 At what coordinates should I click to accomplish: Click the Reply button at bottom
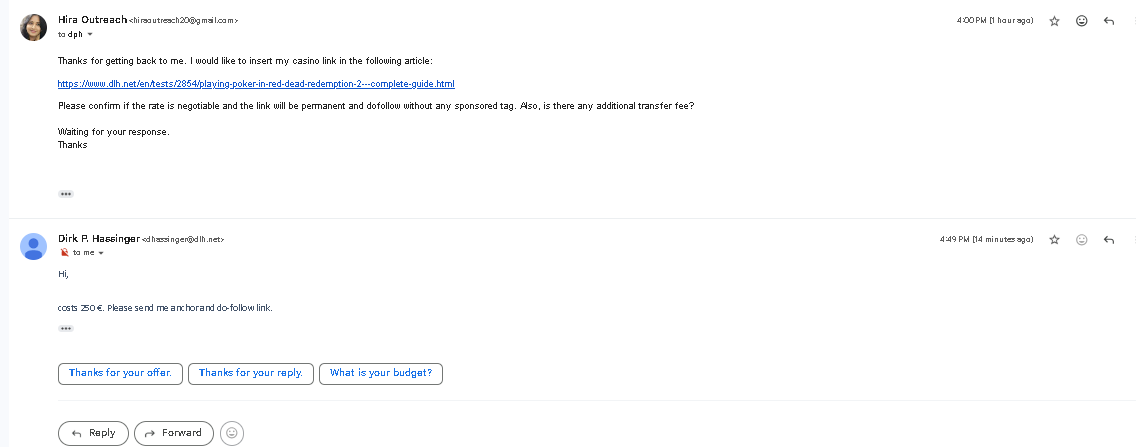pyautogui.click(x=93, y=433)
